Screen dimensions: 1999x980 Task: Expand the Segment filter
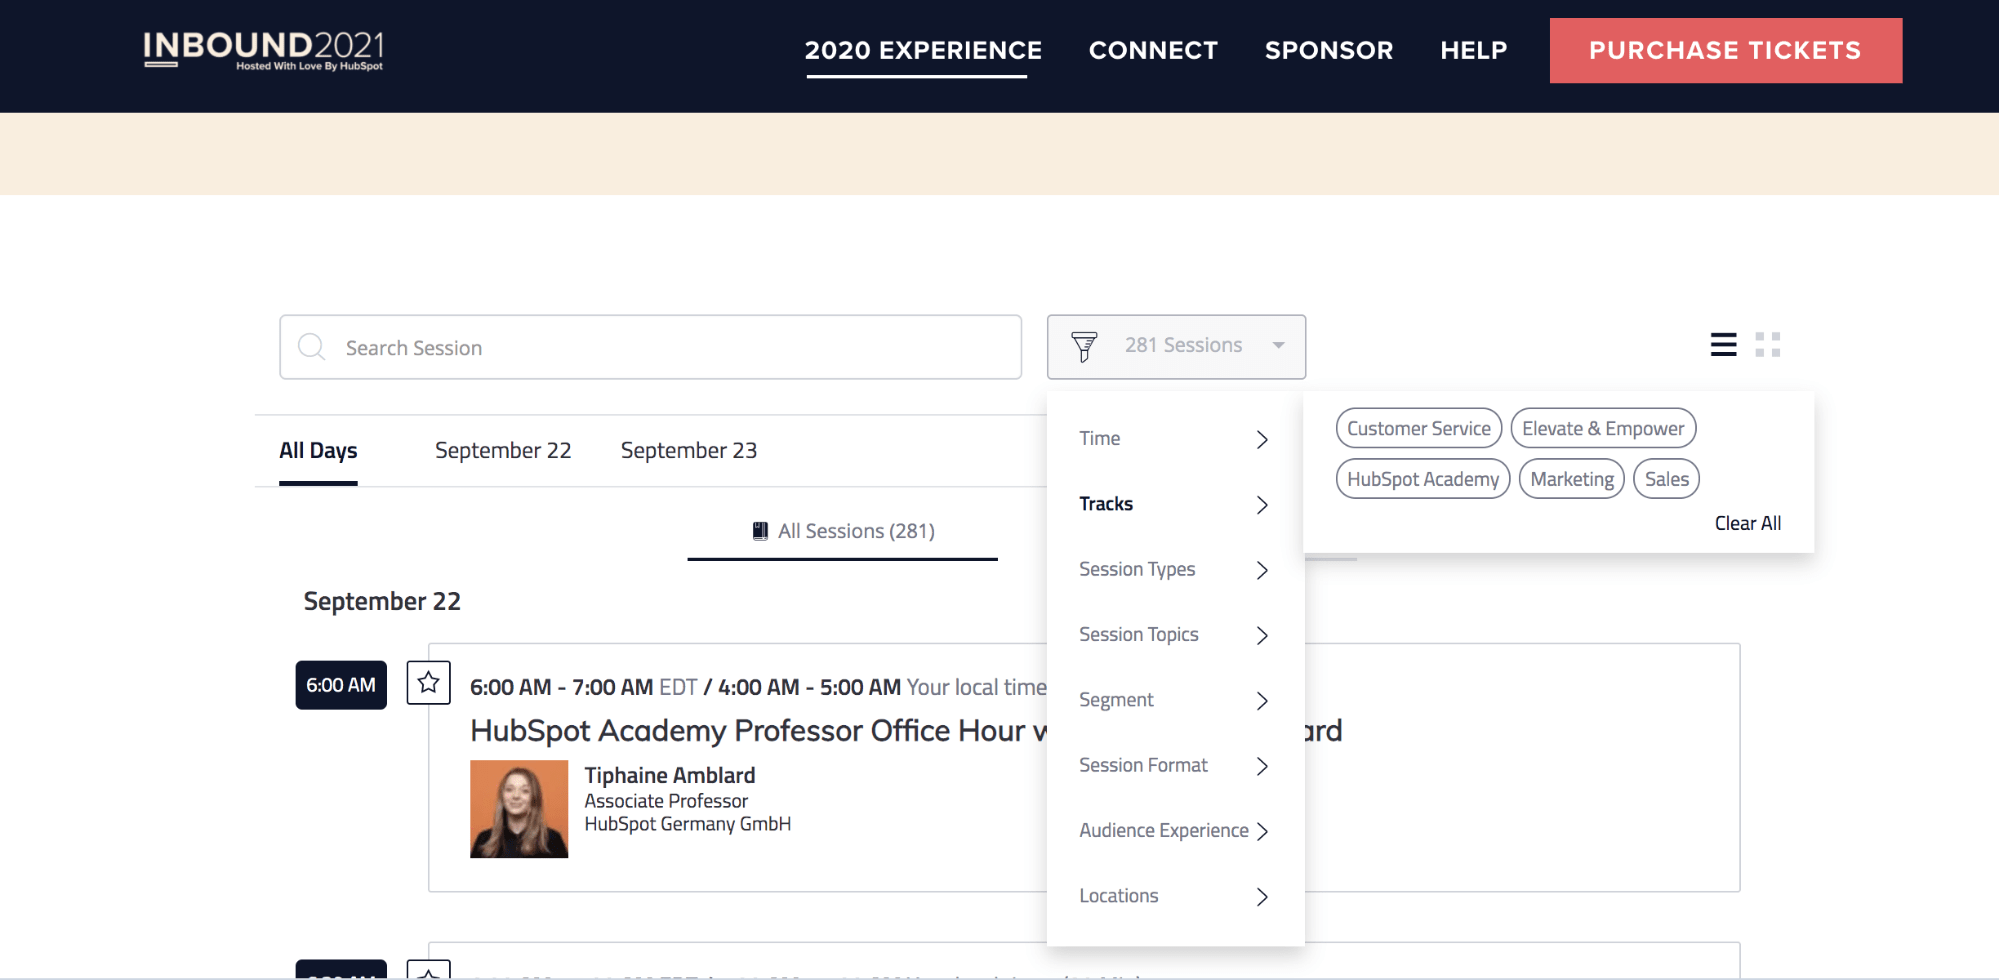(x=1175, y=700)
